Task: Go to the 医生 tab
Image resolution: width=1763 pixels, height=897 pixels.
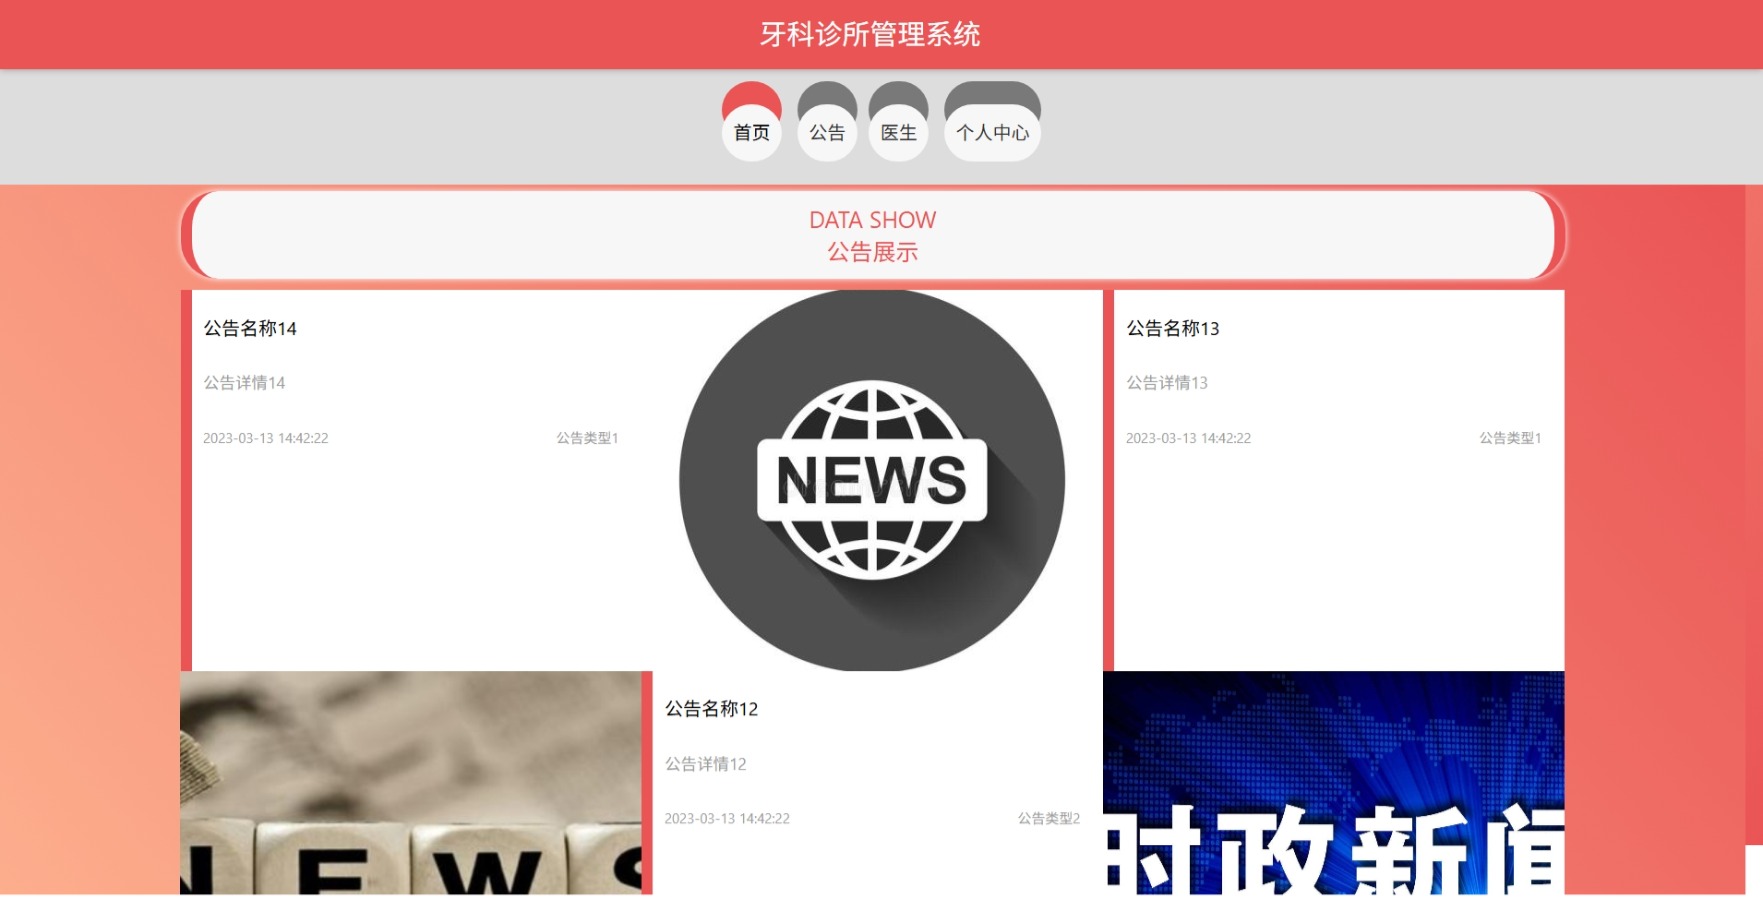Action: (x=898, y=121)
